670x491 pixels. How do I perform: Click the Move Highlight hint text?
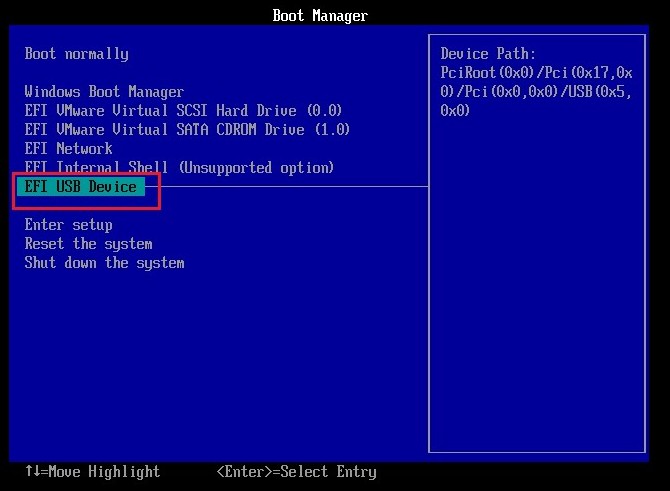(x=100, y=472)
